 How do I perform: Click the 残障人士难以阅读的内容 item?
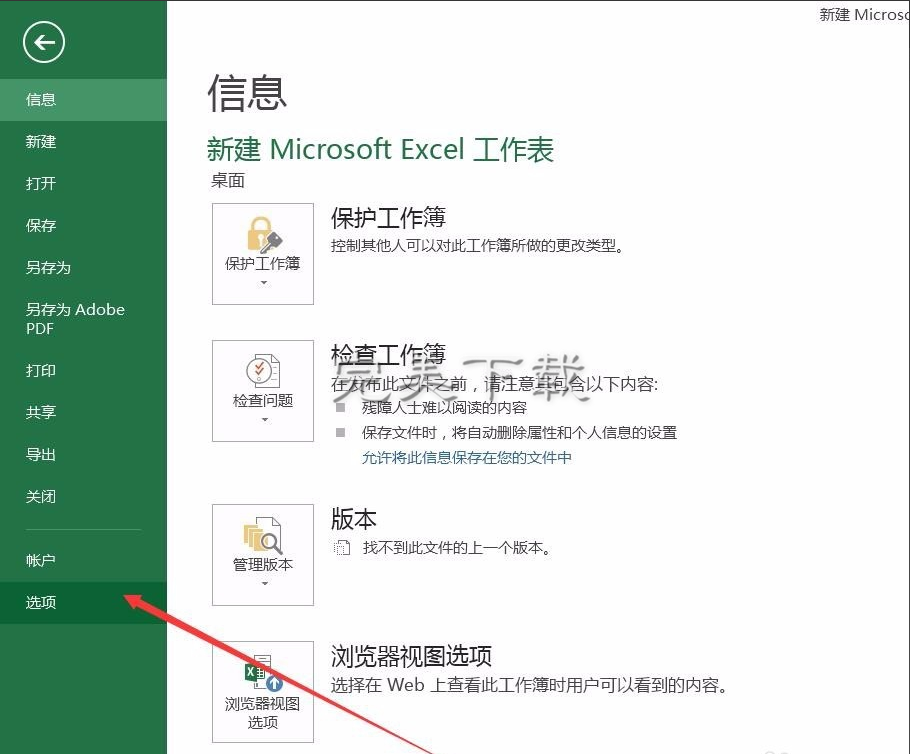[445, 408]
